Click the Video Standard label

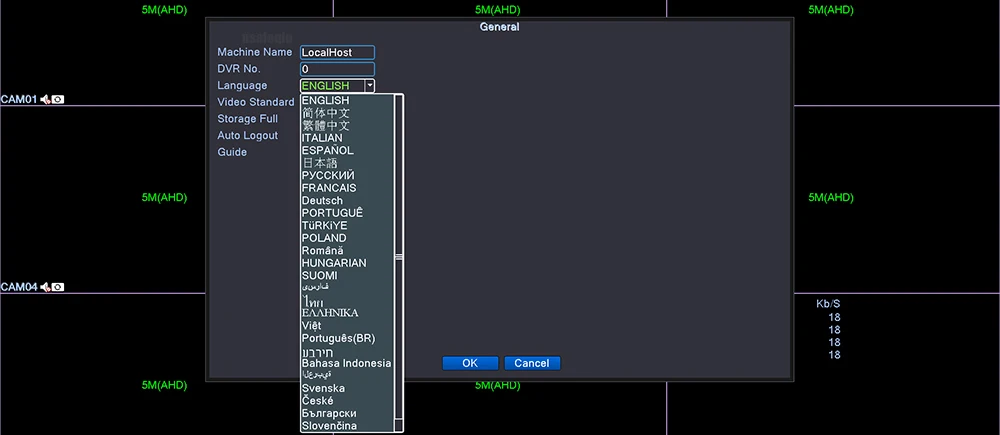(256, 102)
